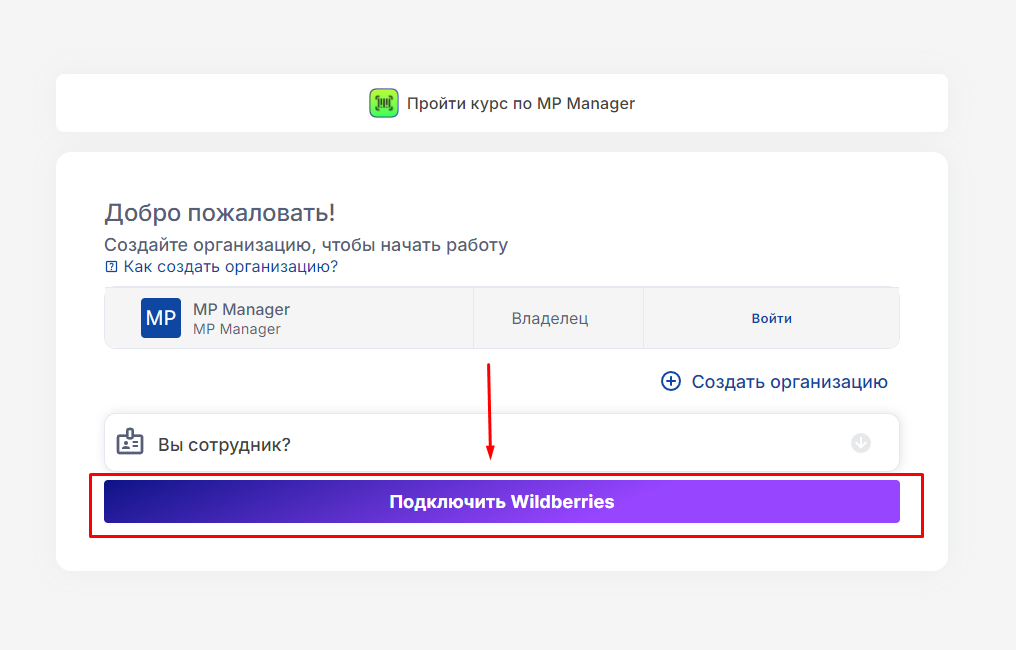The height and width of the screenshot is (650, 1016).
Task: Click the MP Manager organization subtitle
Action: point(236,329)
